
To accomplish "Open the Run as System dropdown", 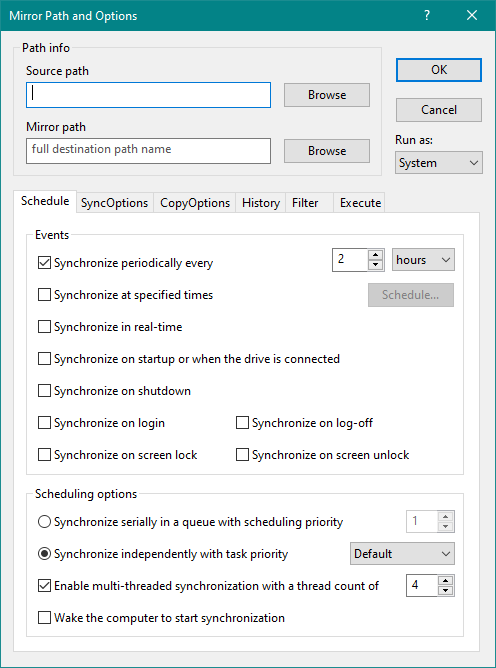I will (438, 163).
